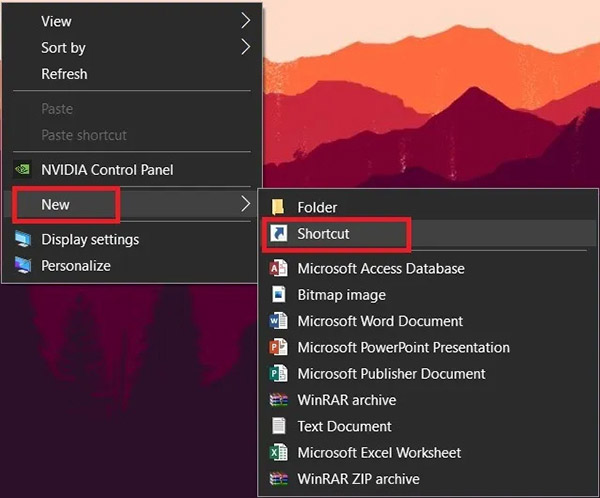The height and width of the screenshot is (498, 600).
Task: Click the WinRAR ZIP archive icon
Action: pyautogui.click(x=279, y=479)
